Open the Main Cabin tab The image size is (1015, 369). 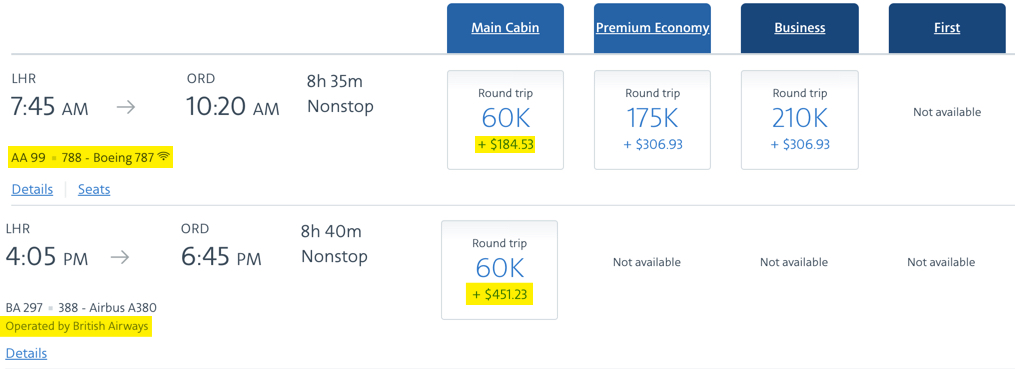(x=505, y=28)
